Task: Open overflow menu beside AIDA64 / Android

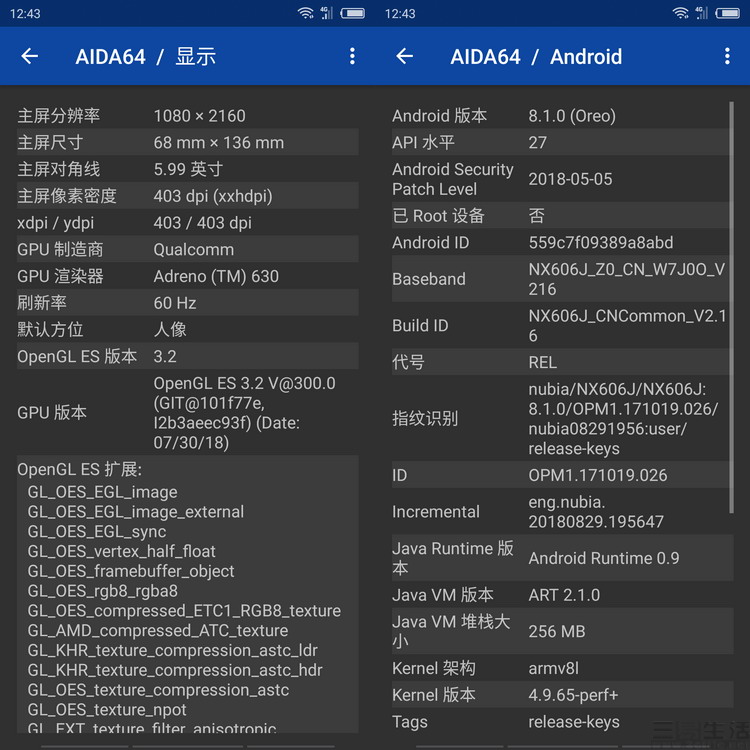Action: [x=727, y=57]
